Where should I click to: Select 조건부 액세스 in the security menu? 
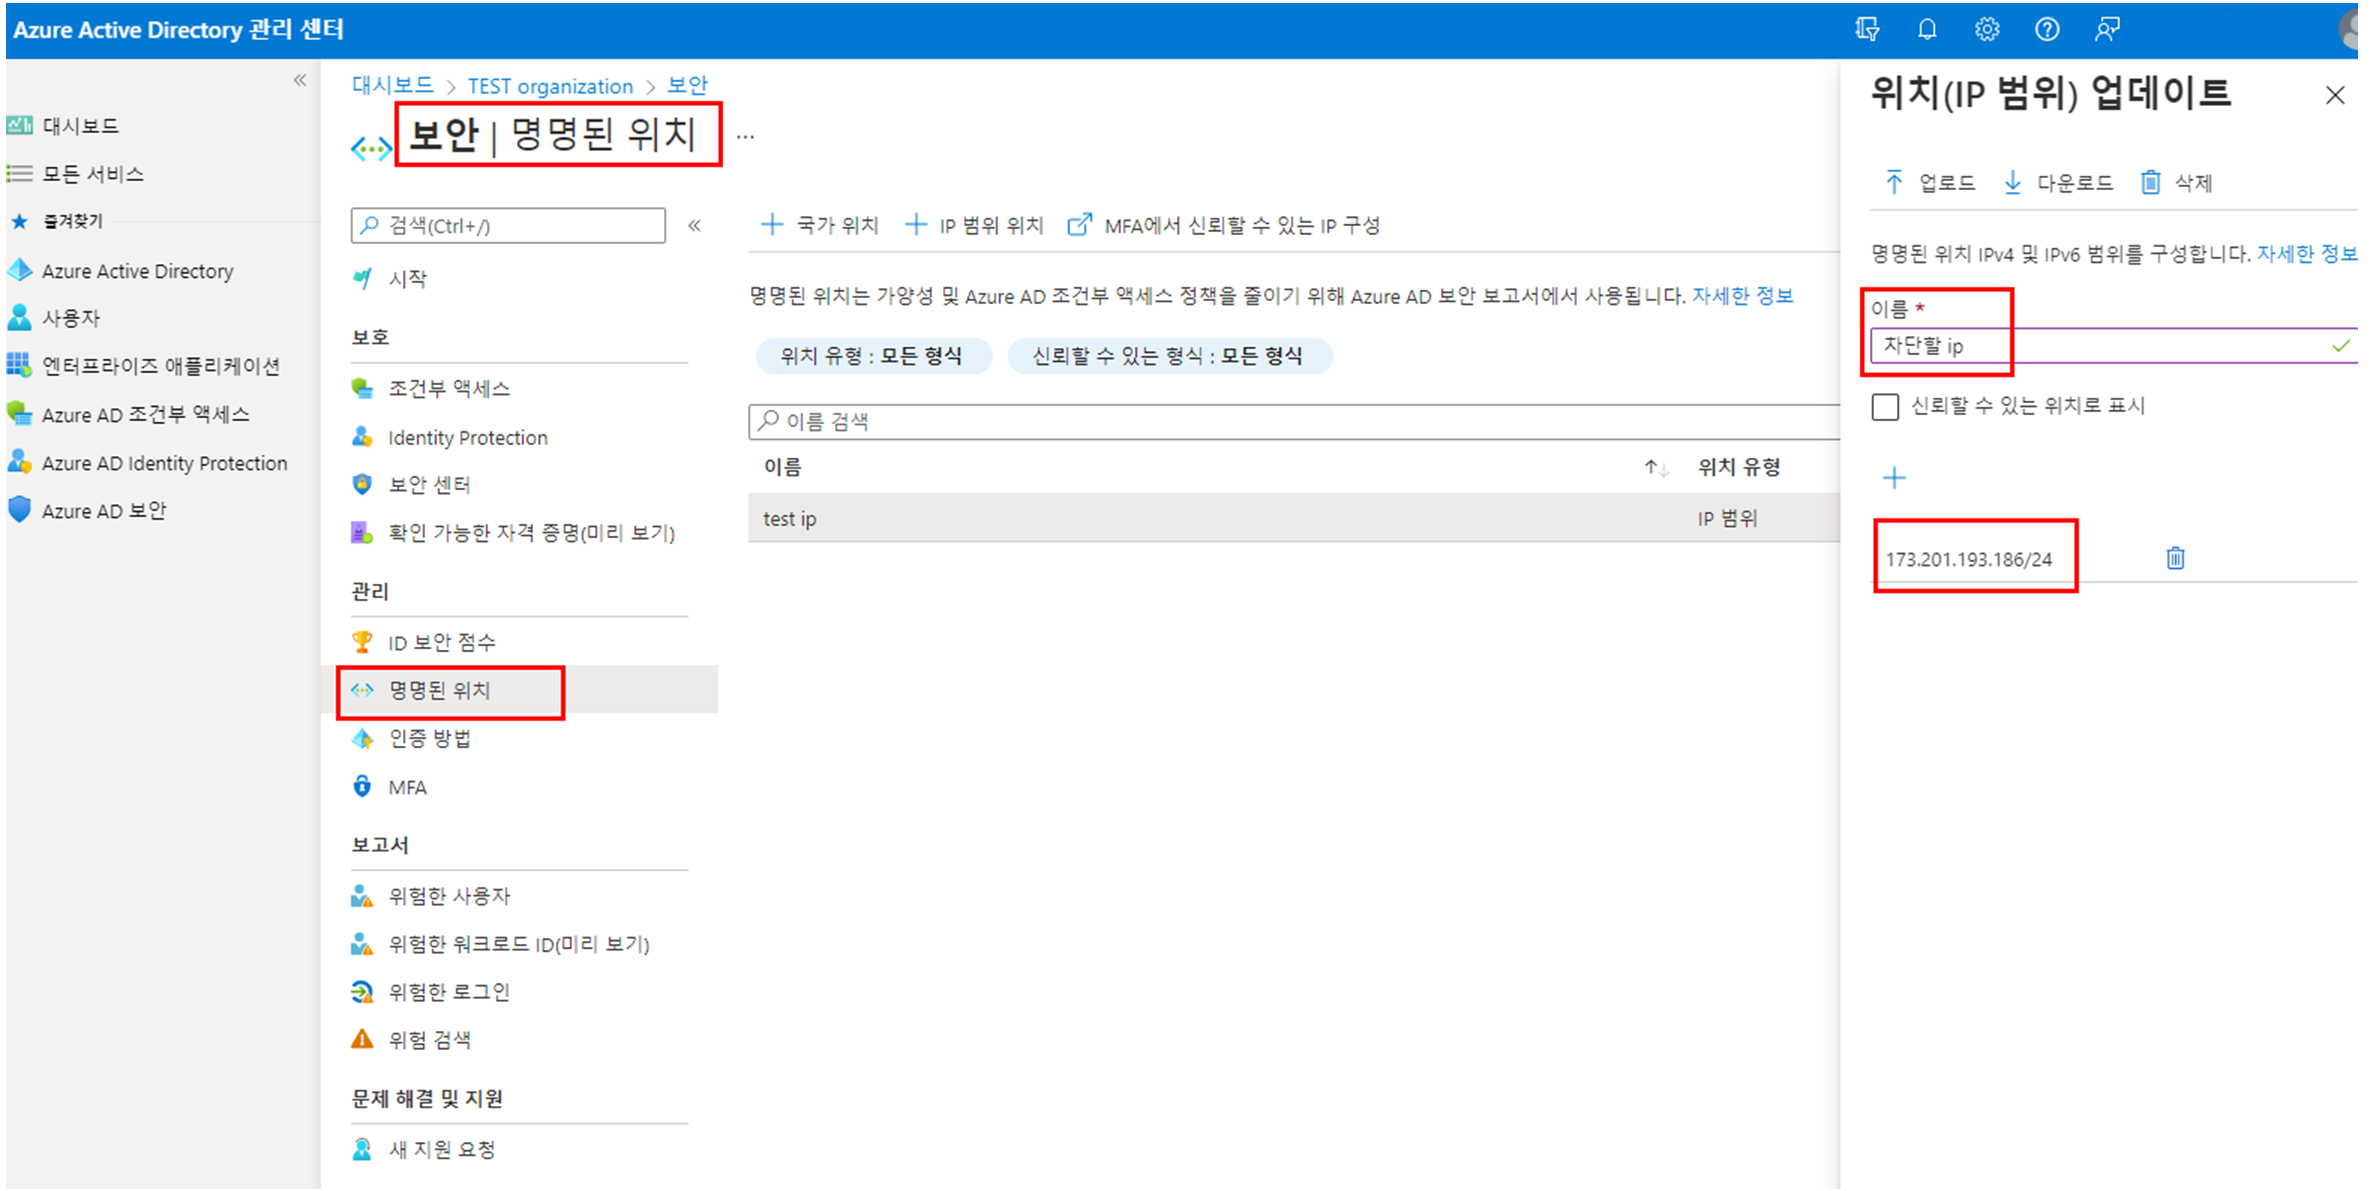pos(449,388)
